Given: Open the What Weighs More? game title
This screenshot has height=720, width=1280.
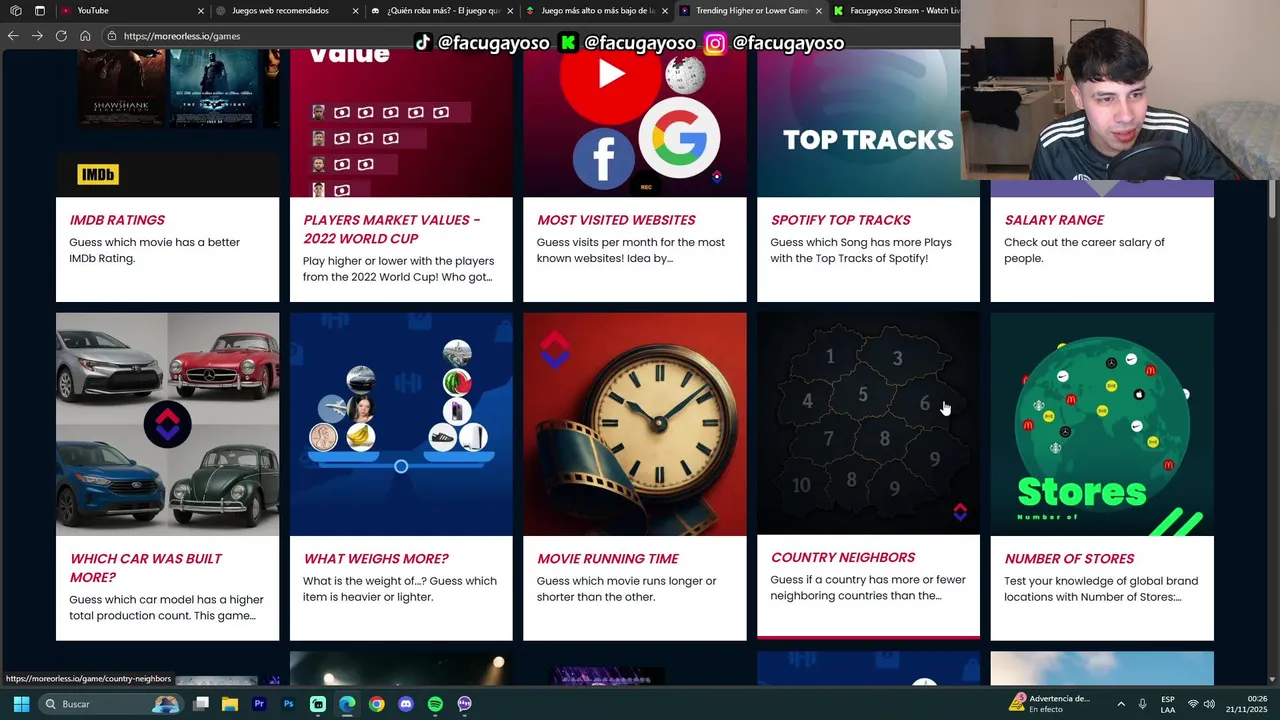Looking at the screenshot, I should [376, 559].
